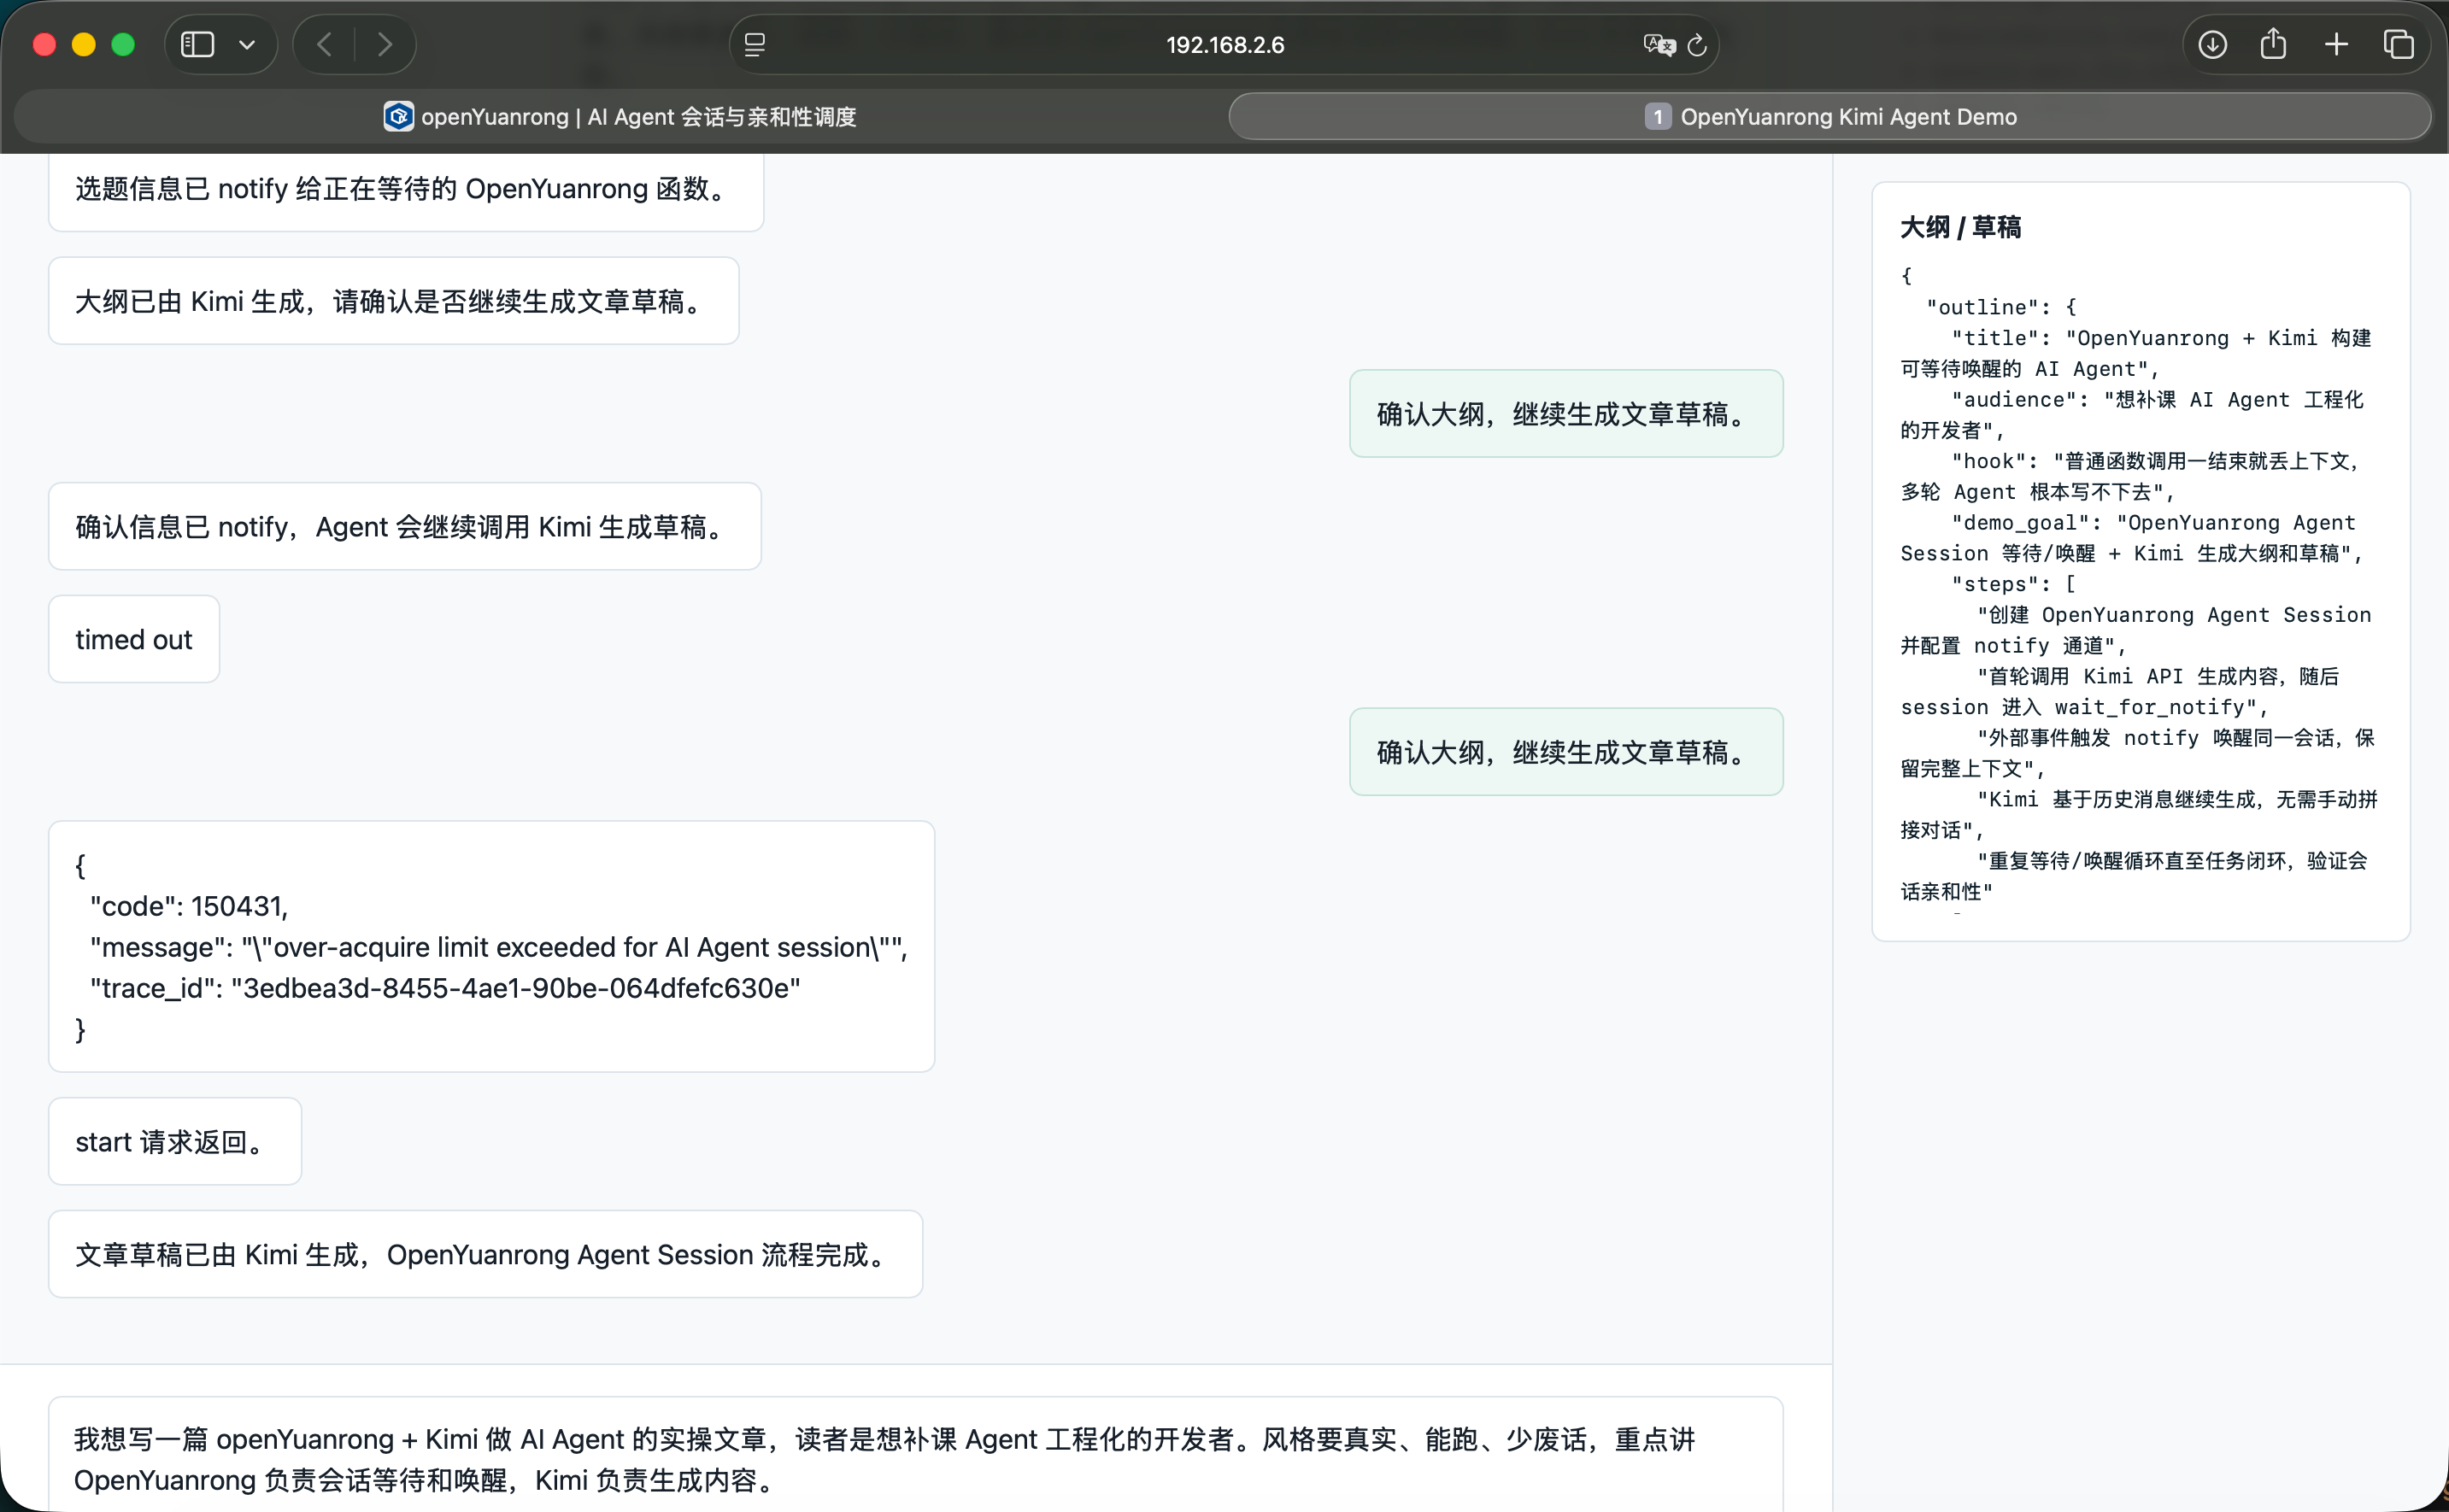The width and height of the screenshot is (2449, 1512).
Task: Click the trace_id line in error message
Action: tap(445, 988)
